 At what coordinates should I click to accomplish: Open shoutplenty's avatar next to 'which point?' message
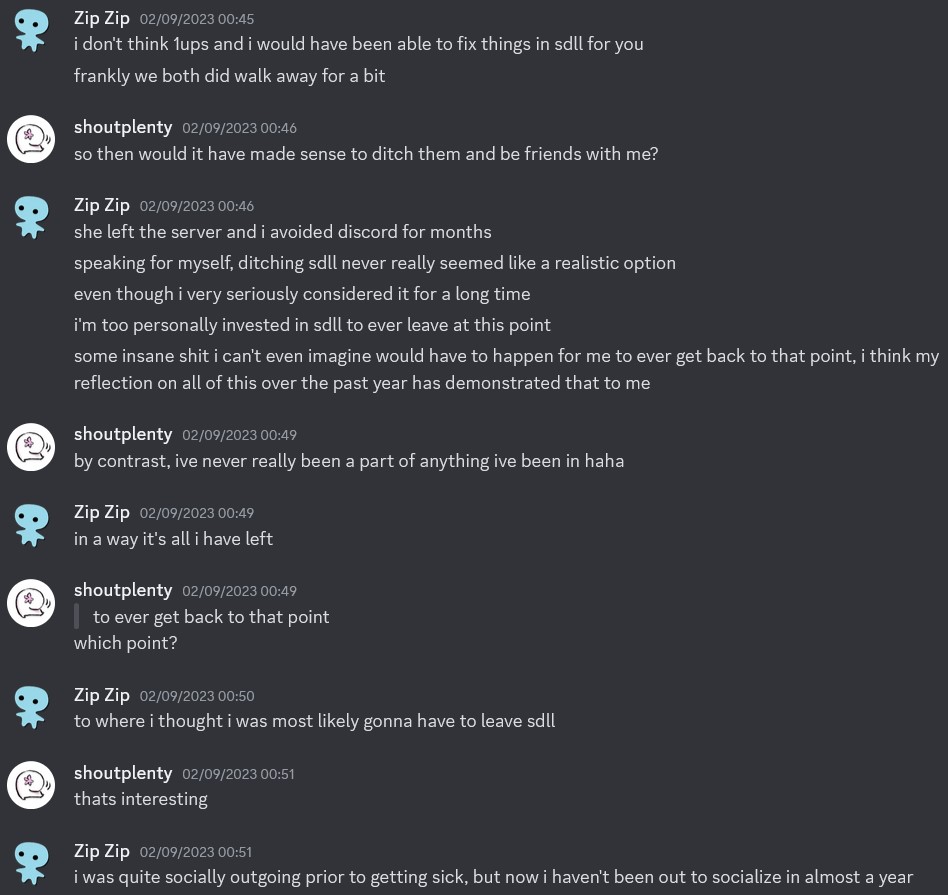tap(31, 602)
